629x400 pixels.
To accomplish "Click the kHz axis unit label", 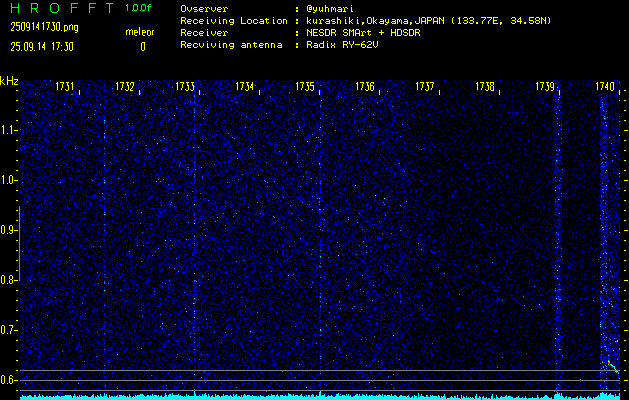I will [9, 81].
